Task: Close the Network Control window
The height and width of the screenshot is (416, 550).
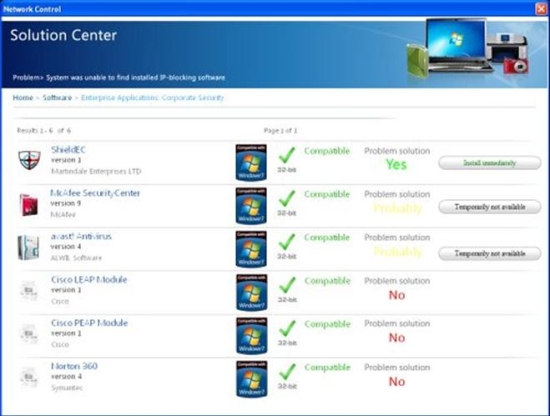Action: (x=542, y=9)
